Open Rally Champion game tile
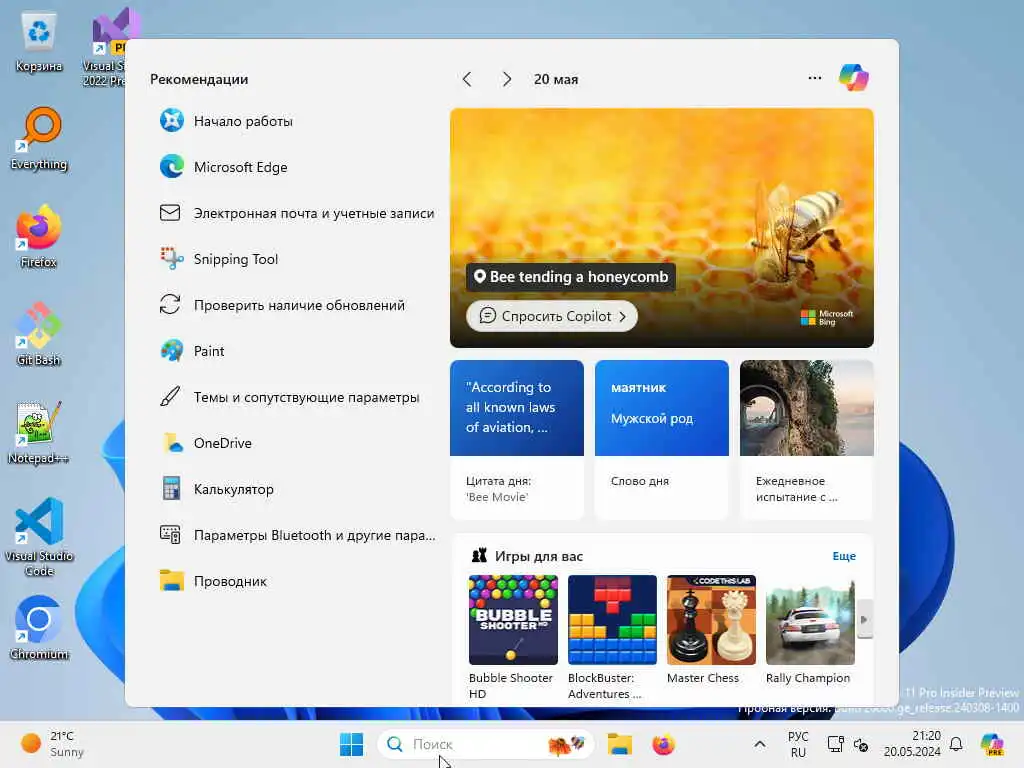The height and width of the screenshot is (768, 1024). point(810,630)
